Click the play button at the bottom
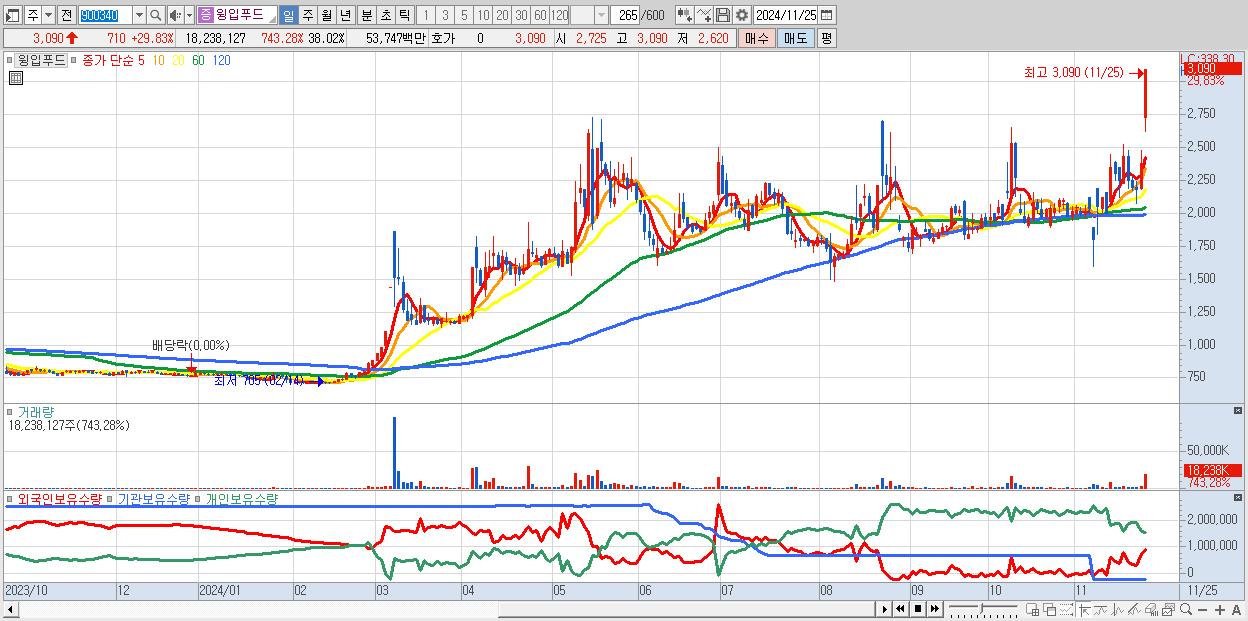This screenshot has height=621, width=1248. [x=885, y=609]
